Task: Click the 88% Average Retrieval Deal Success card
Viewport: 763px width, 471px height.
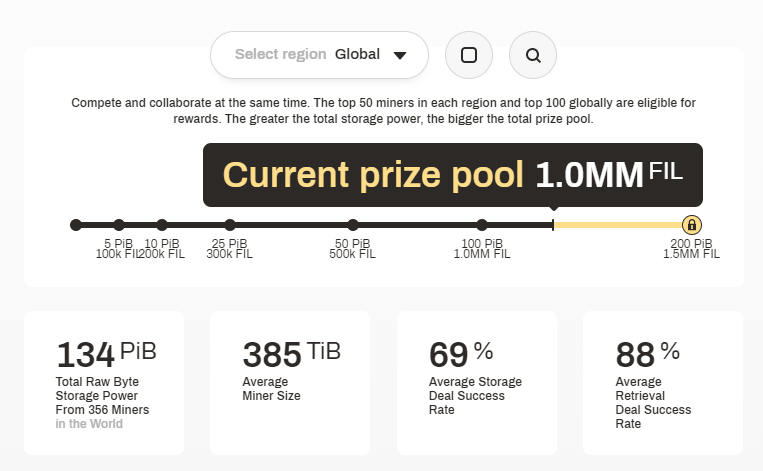Action: coord(663,383)
